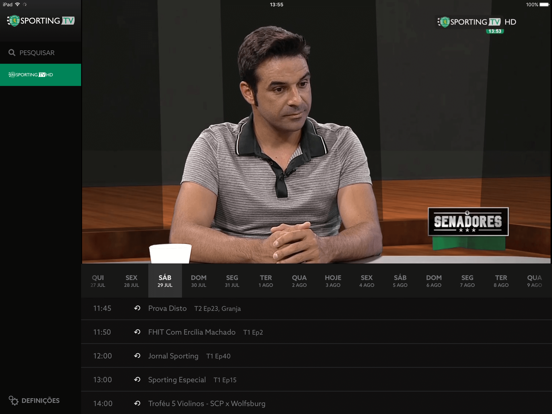The height and width of the screenshot is (414, 552).
Task: Open Jornal Sporting programme title
Action: pos(173,356)
